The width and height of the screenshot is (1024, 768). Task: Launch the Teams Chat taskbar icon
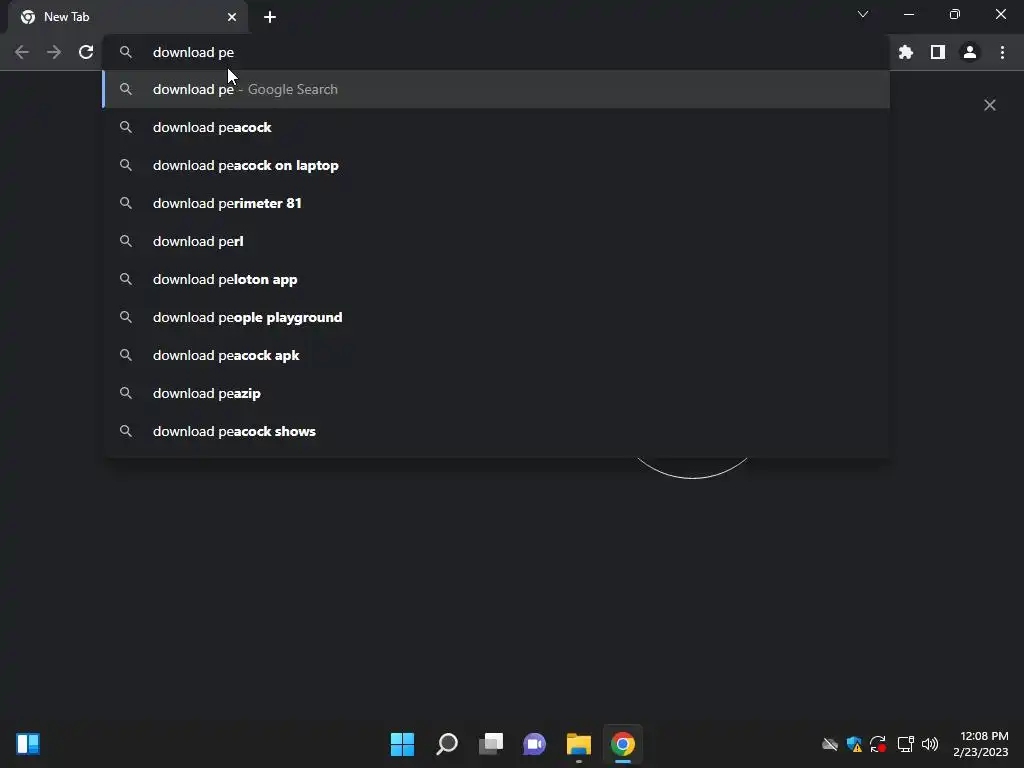pos(534,744)
